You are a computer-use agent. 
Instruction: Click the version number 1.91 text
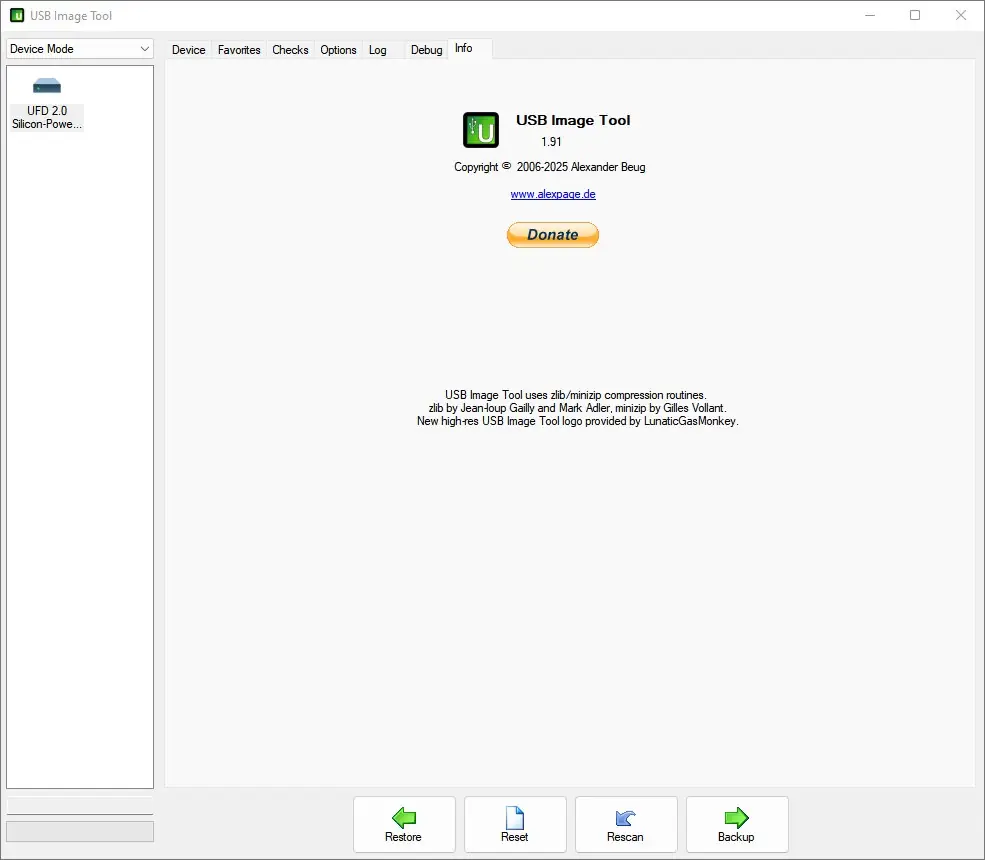552,142
